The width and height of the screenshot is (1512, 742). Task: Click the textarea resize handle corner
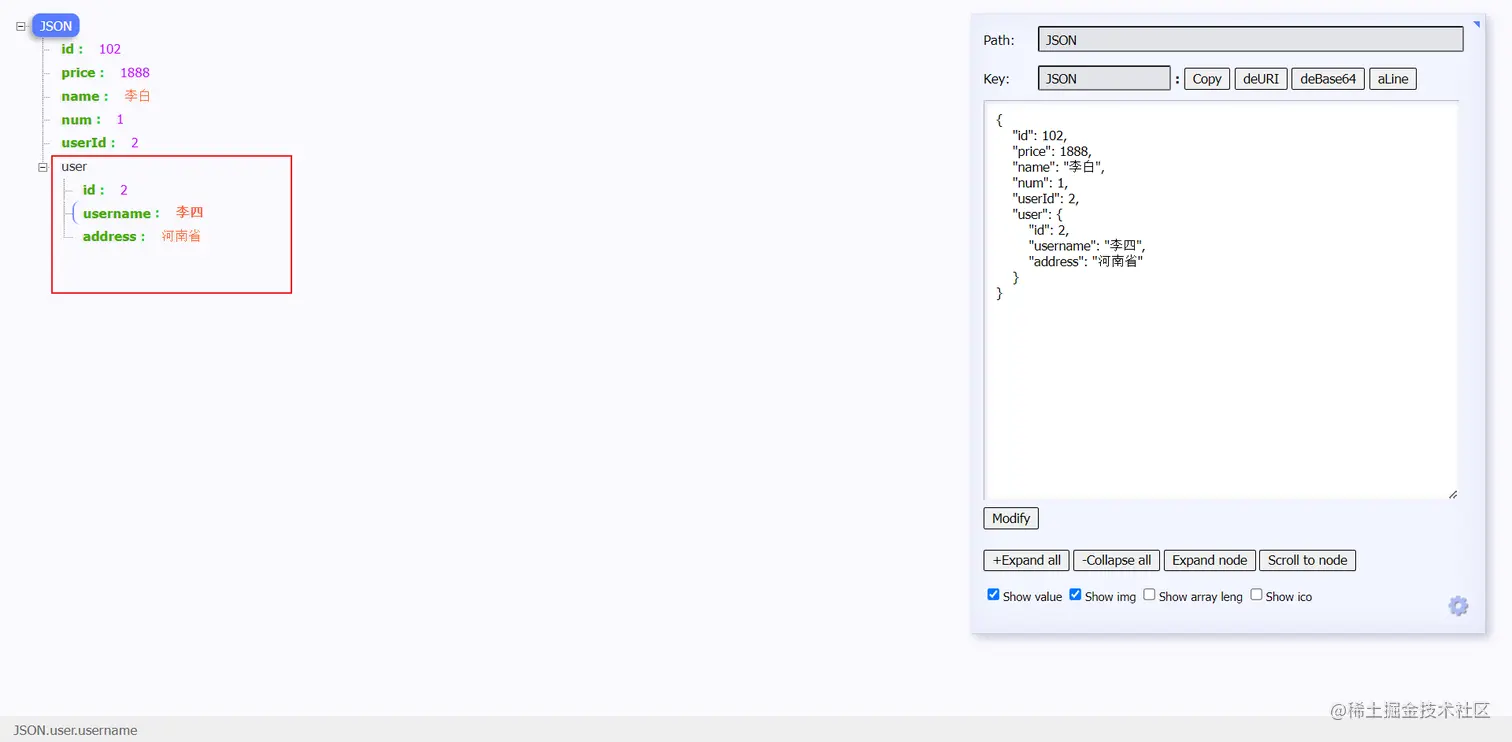click(1452, 493)
